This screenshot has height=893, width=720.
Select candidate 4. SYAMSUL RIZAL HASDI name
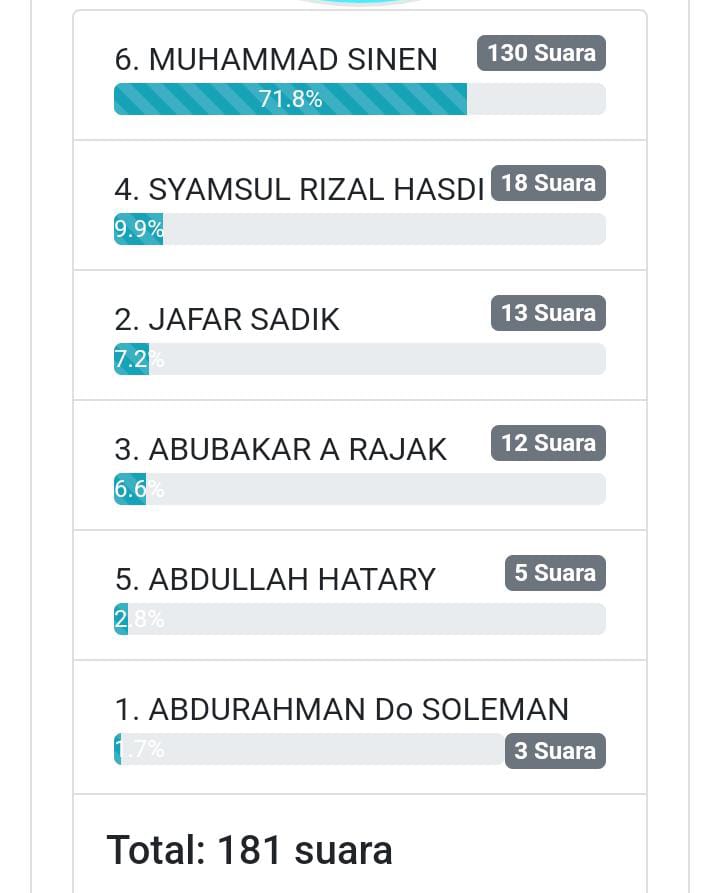point(299,189)
